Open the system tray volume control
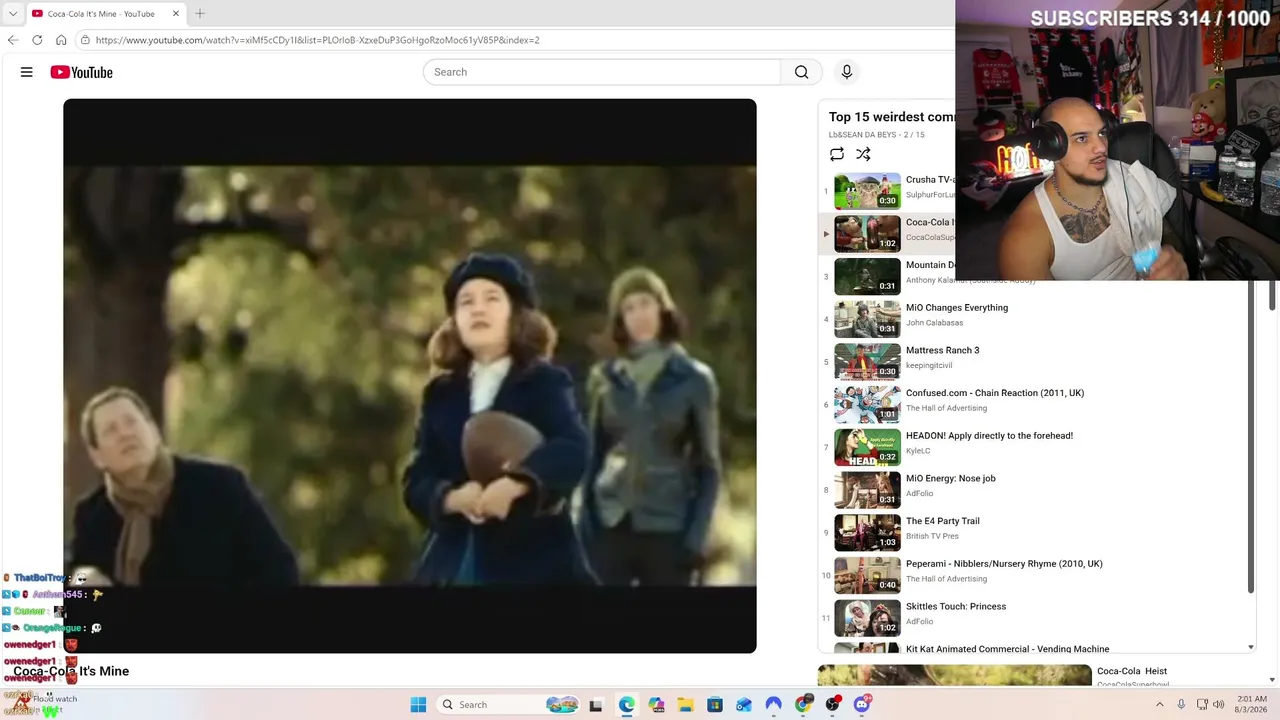The width and height of the screenshot is (1280, 720). (1219, 705)
